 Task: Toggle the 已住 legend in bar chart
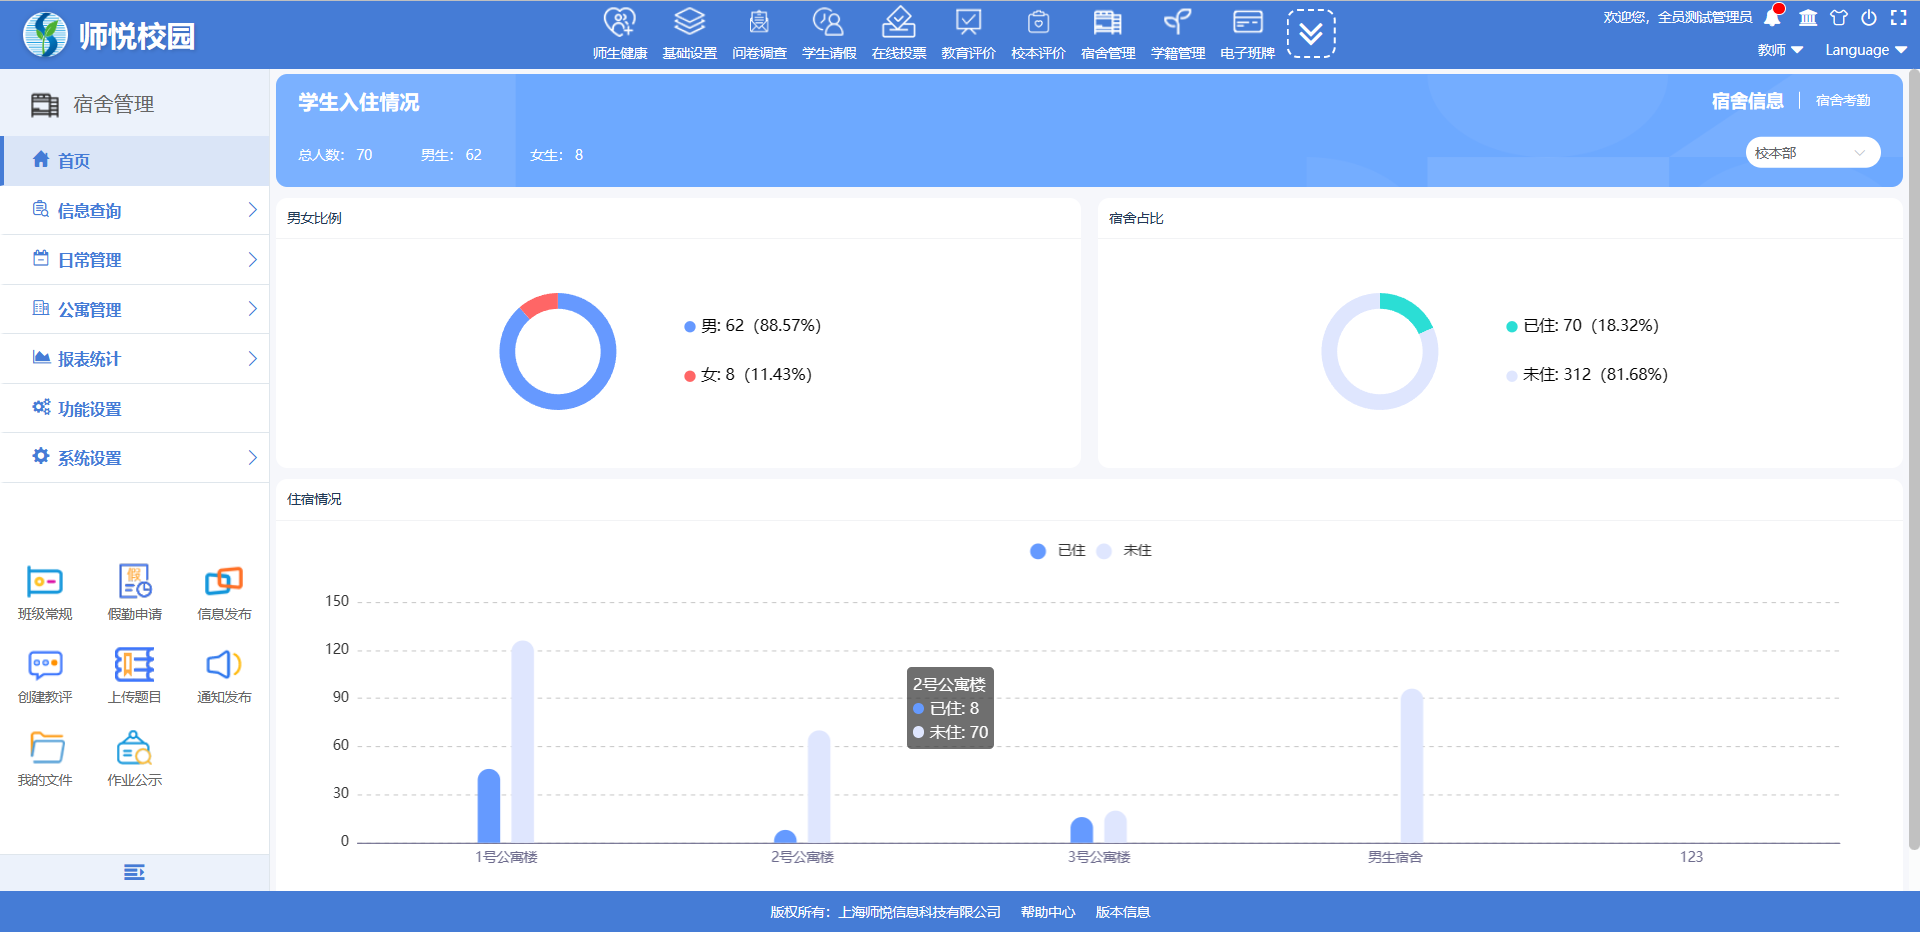(x=1058, y=551)
